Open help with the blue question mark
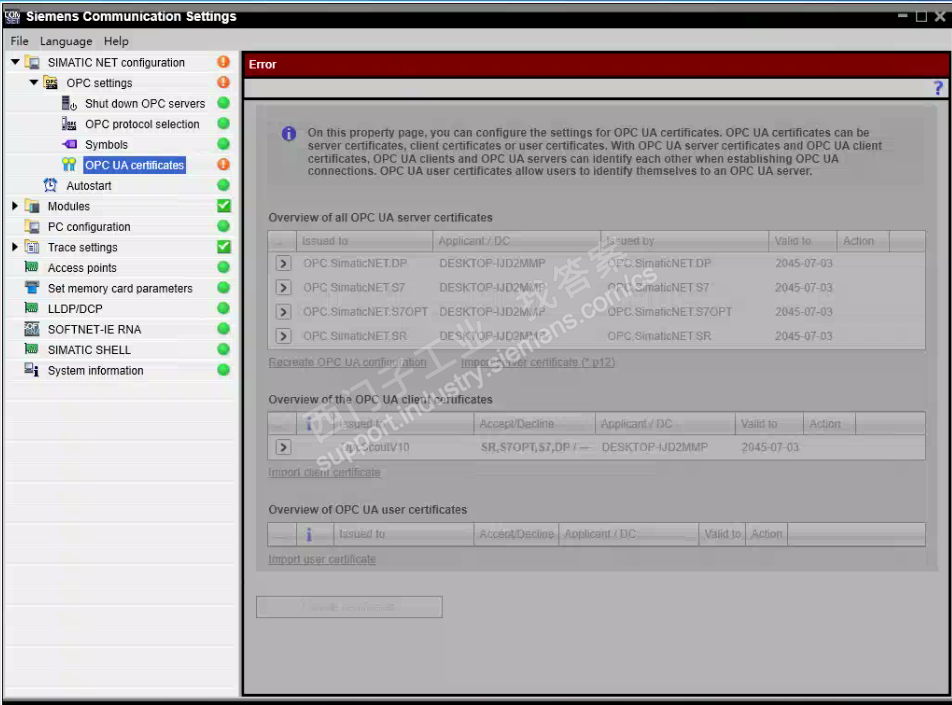952x705 pixels. tap(938, 89)
